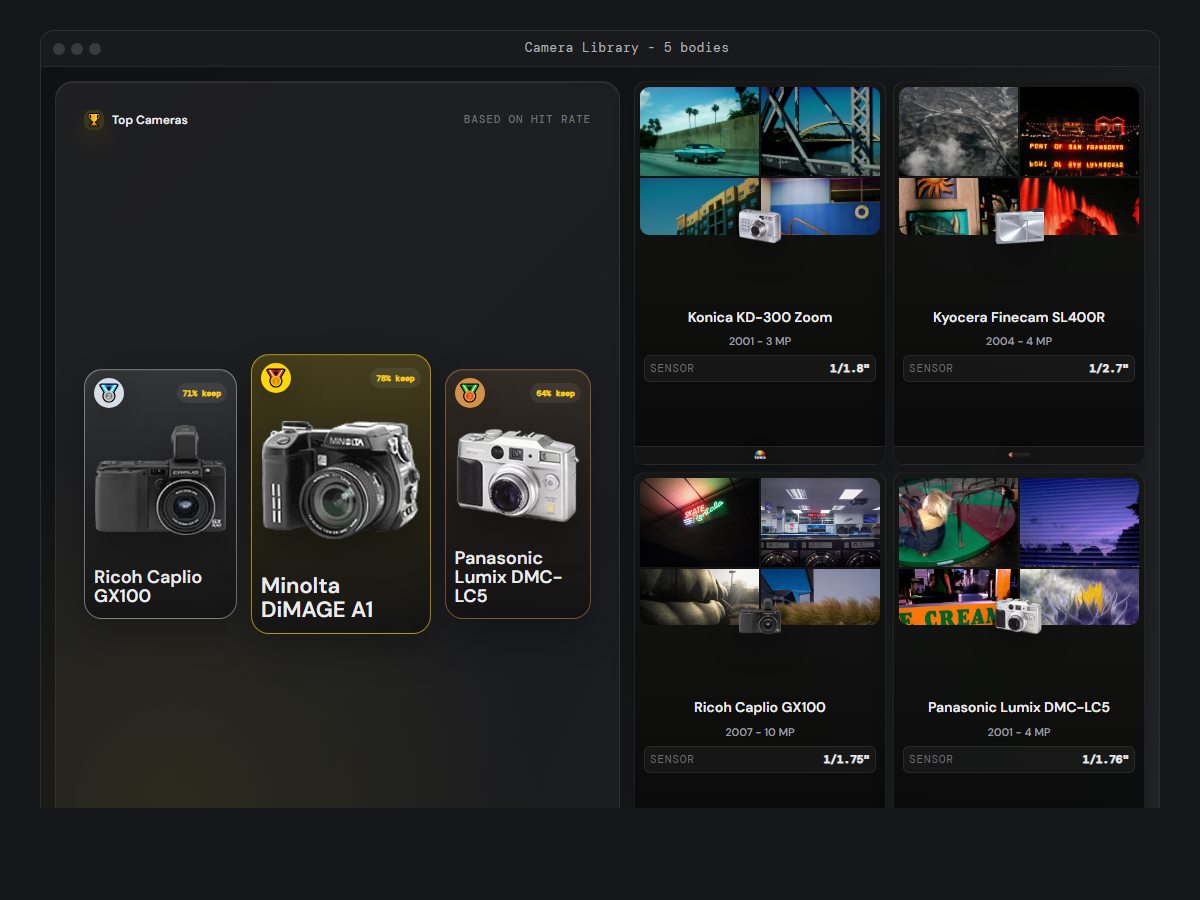
Task: Click the '2004 - 4 MP' text
Action: 1019,342
